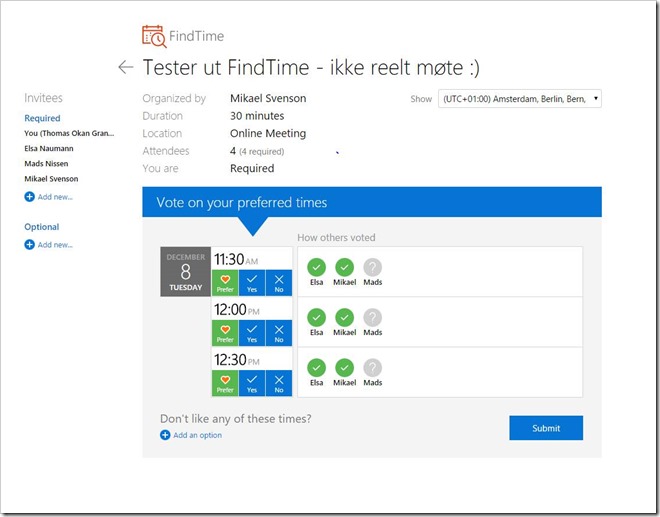Vote No for 12:30 PM

coord(279,383)
